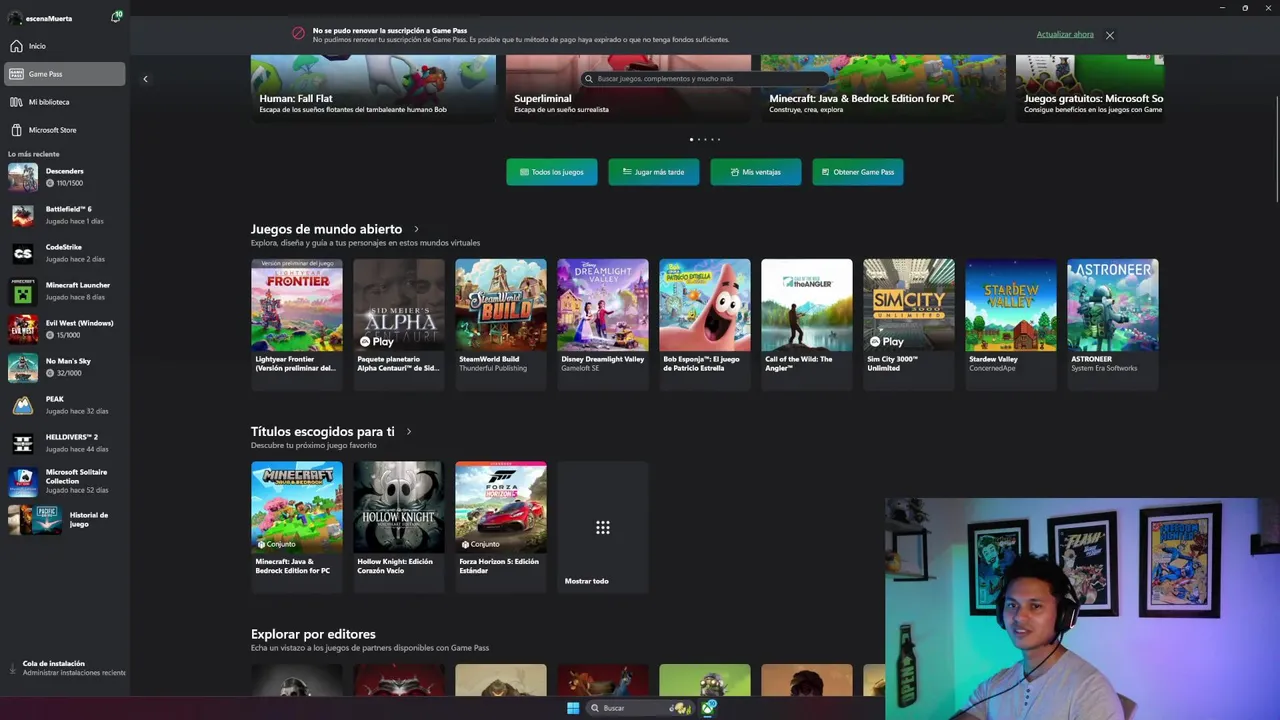Screen dimensions: 1280x720
Task: Open Mi biblioteca in the sidebar
Action: 65,102
